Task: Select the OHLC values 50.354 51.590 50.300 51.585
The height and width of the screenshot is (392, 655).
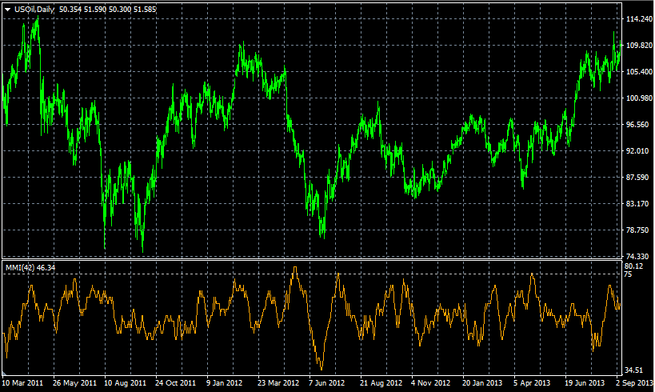Action: coord(108,9)
